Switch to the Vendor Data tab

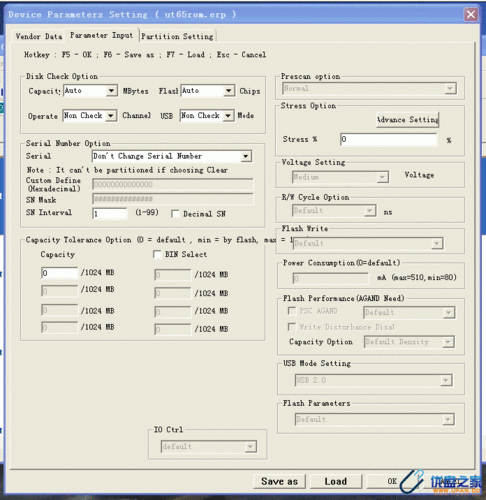tap(39, 36)
